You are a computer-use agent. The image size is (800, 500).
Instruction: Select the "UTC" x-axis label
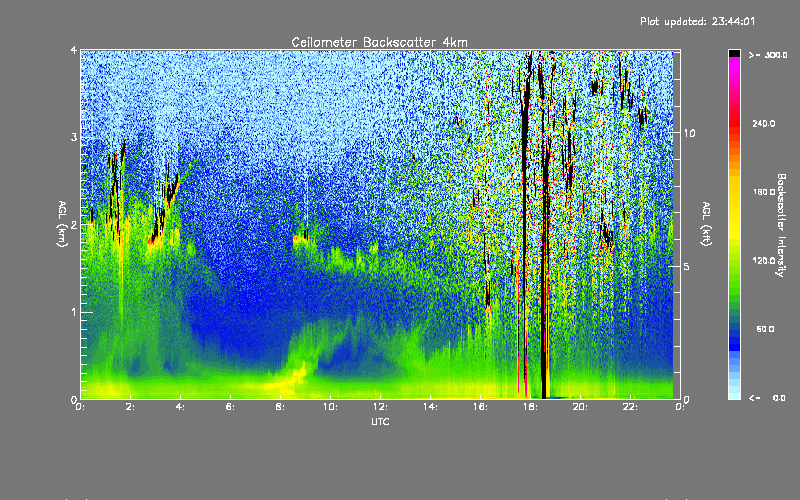click(380, 421)
